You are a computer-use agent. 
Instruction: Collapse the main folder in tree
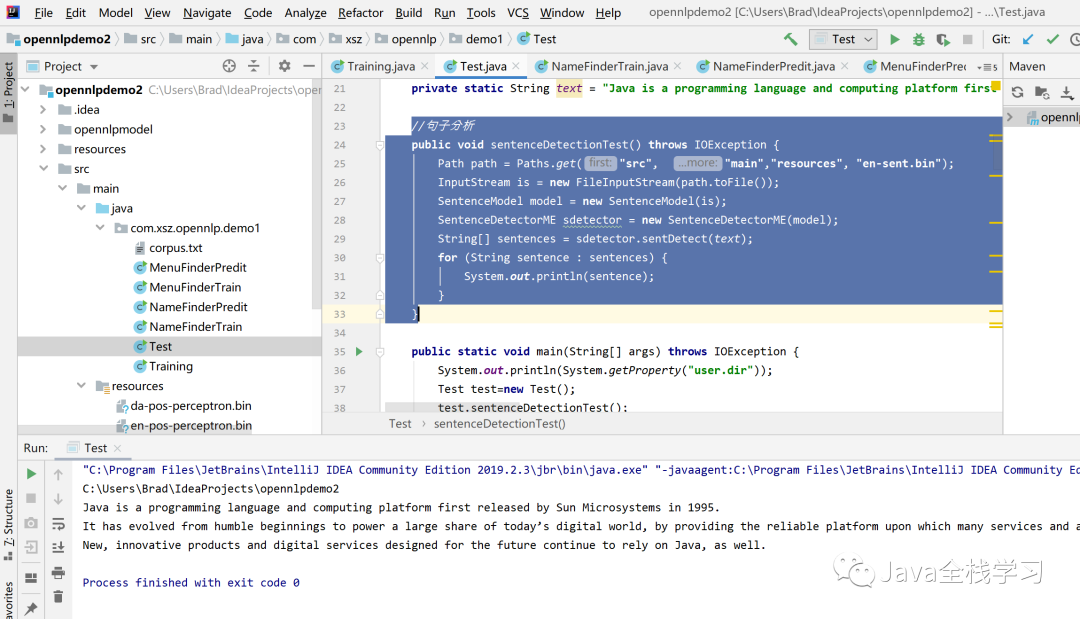click(x=63, y=189)
